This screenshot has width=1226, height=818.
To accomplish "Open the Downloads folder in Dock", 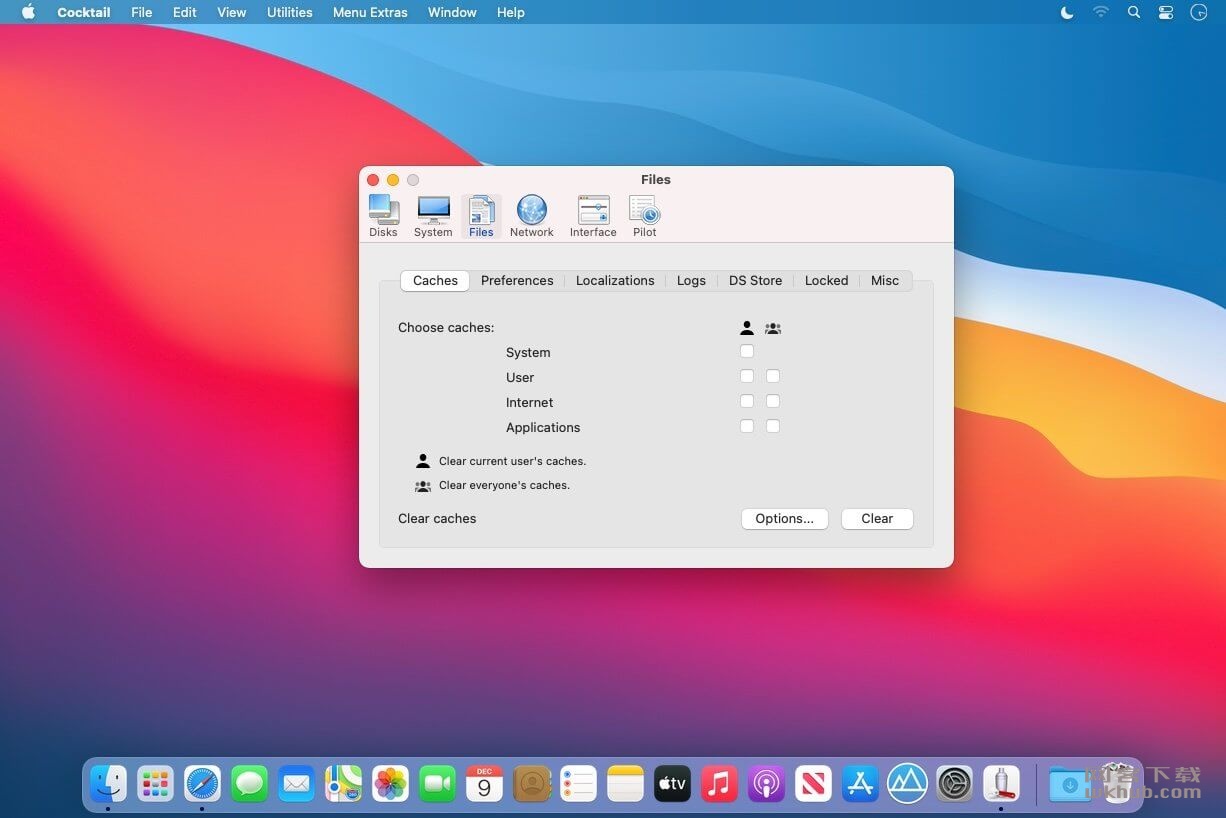I will tap(1069, 784).
